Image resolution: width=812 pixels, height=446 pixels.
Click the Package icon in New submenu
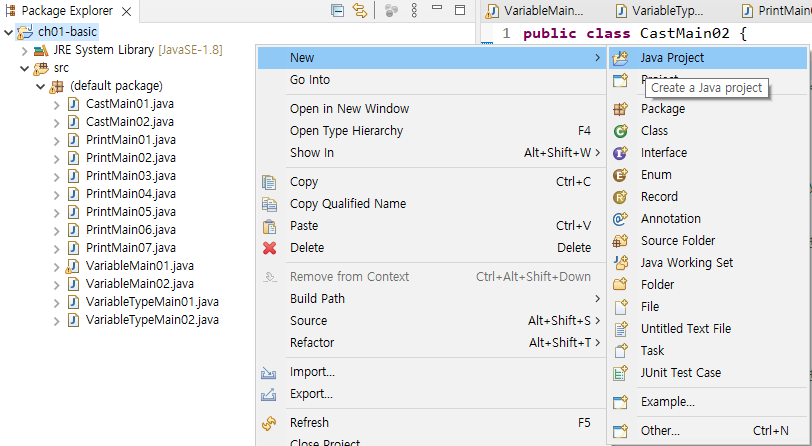[620, 109]
